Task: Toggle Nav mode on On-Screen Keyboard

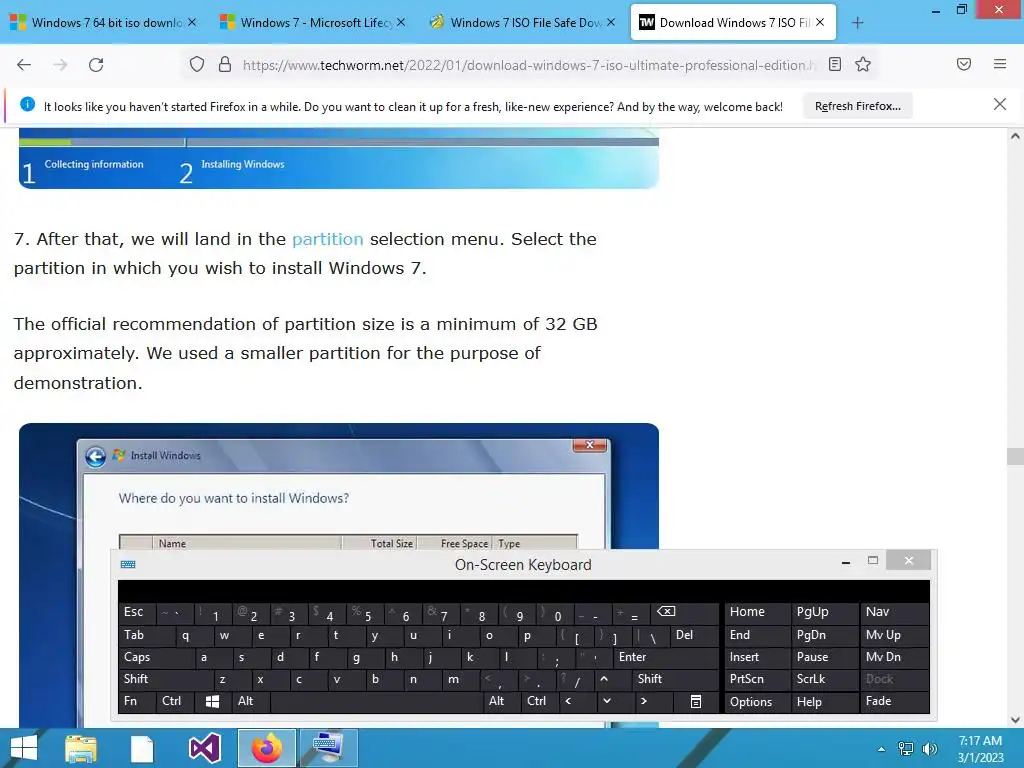Action: click(894, 613)
